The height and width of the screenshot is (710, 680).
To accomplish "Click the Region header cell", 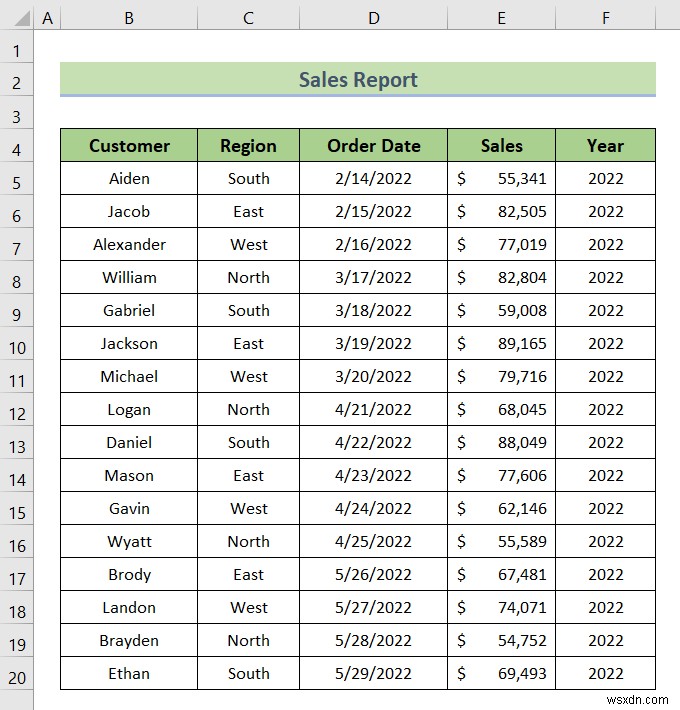I will point(248,146).
